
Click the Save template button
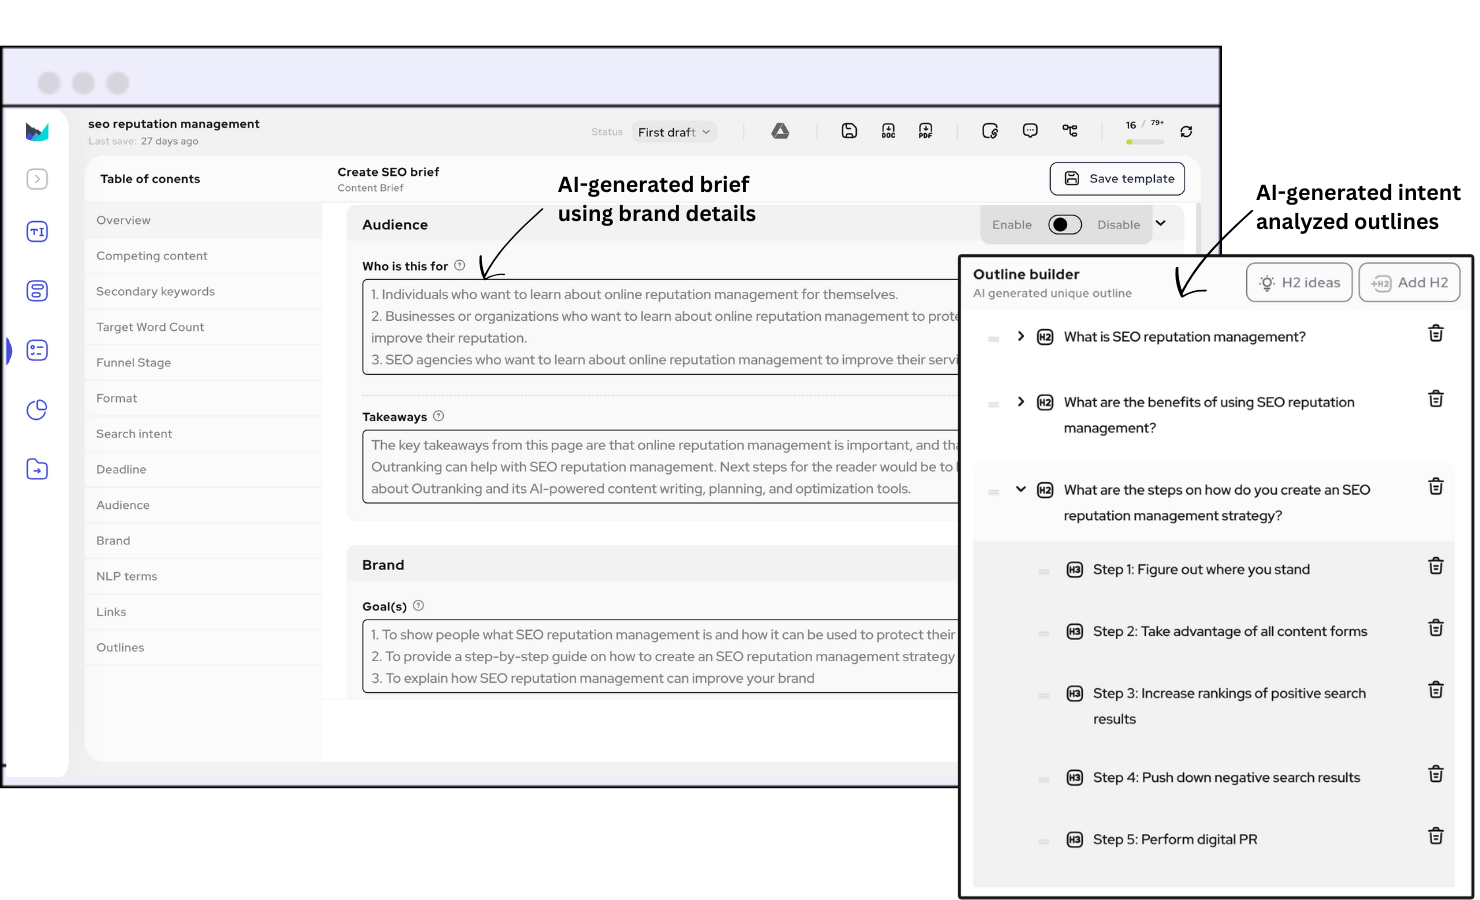click(1117, 178)
